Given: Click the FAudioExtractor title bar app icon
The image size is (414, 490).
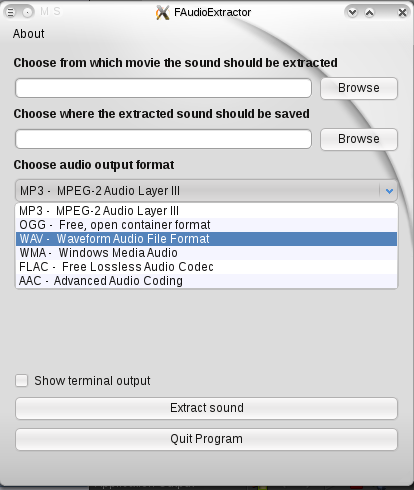Looking at the screenshot, I should tap(163, 13).
